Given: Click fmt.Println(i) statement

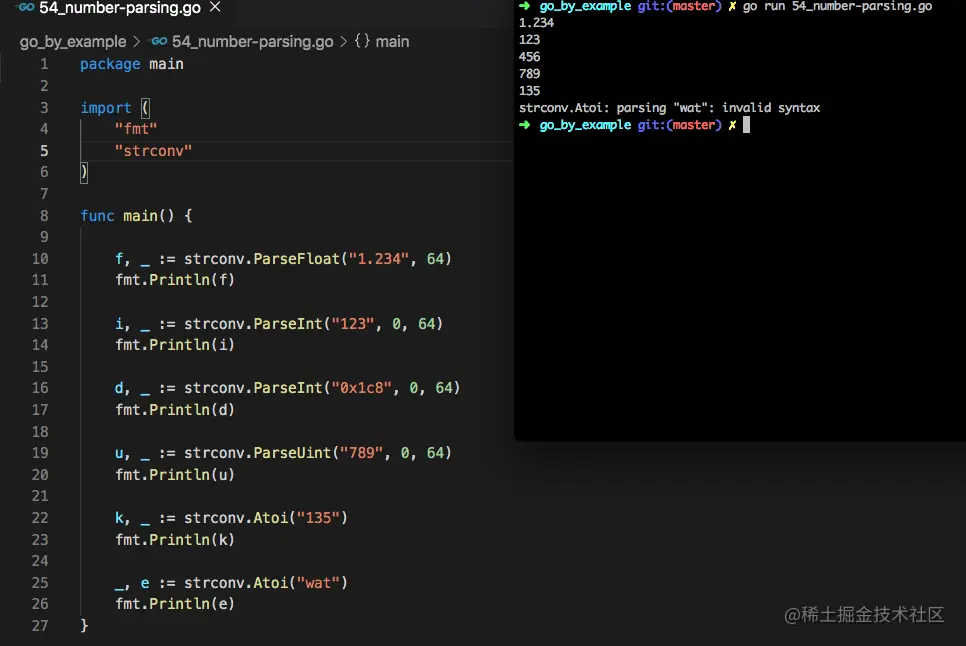Looking at the screenshot, I should click(175, 345).
